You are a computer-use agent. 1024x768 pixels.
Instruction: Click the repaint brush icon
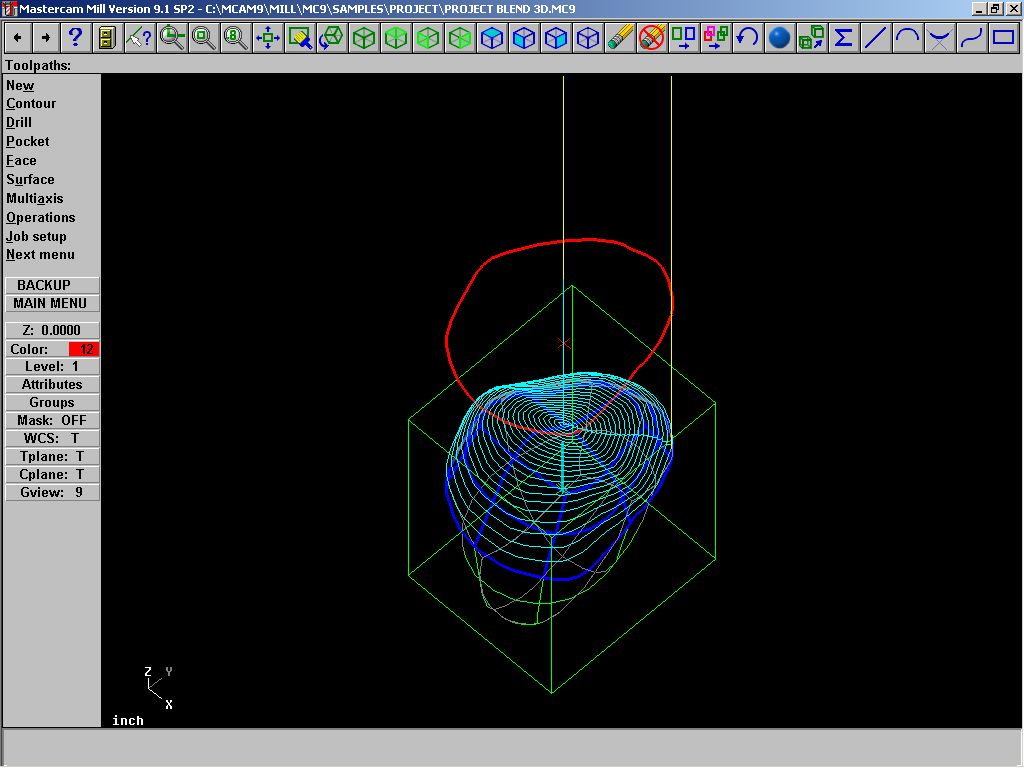point(300,38)
